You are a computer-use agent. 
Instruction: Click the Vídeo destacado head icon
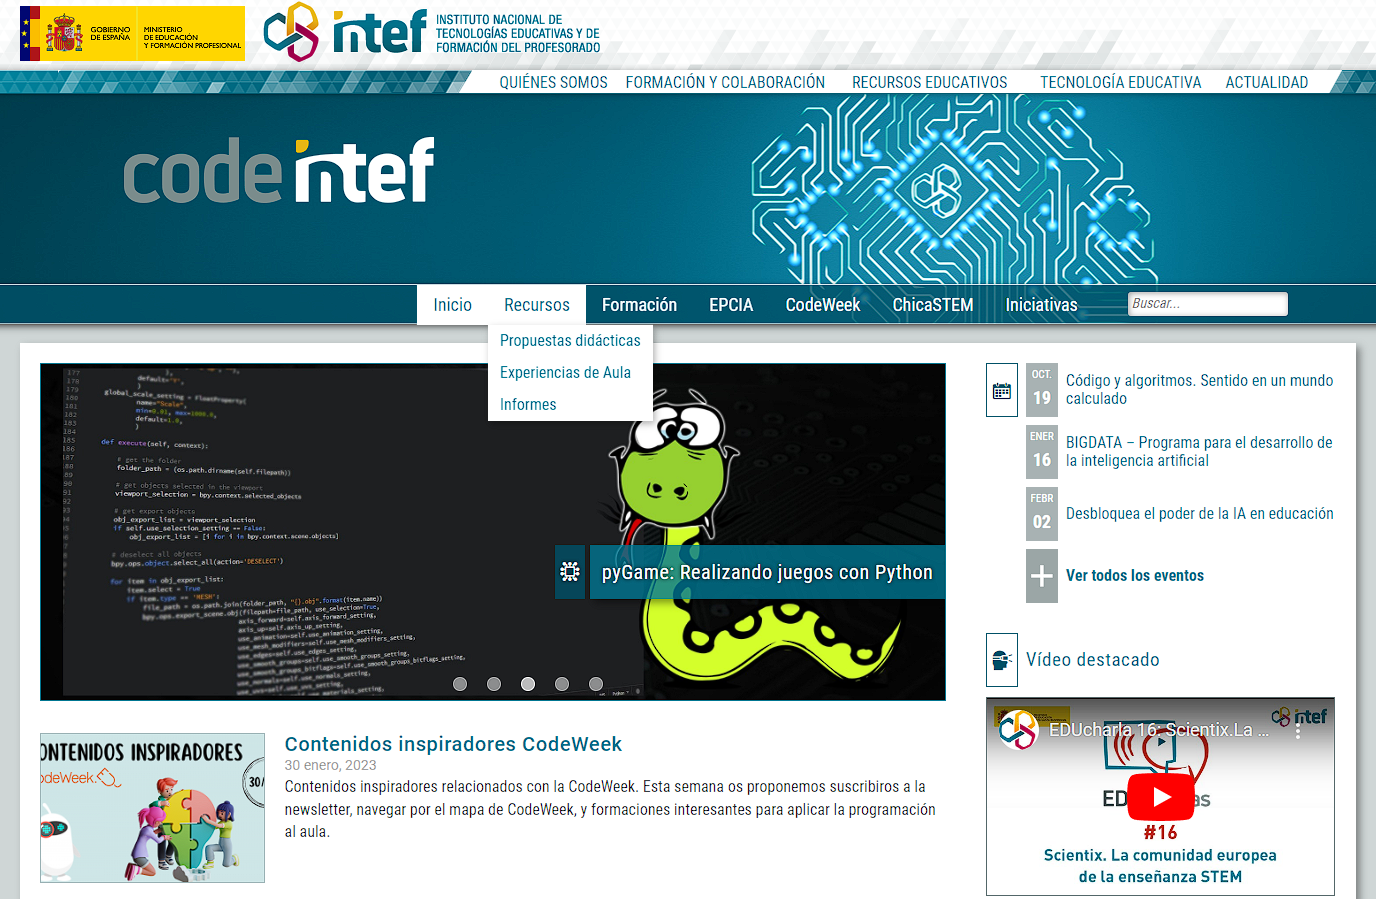[1002, 660]
